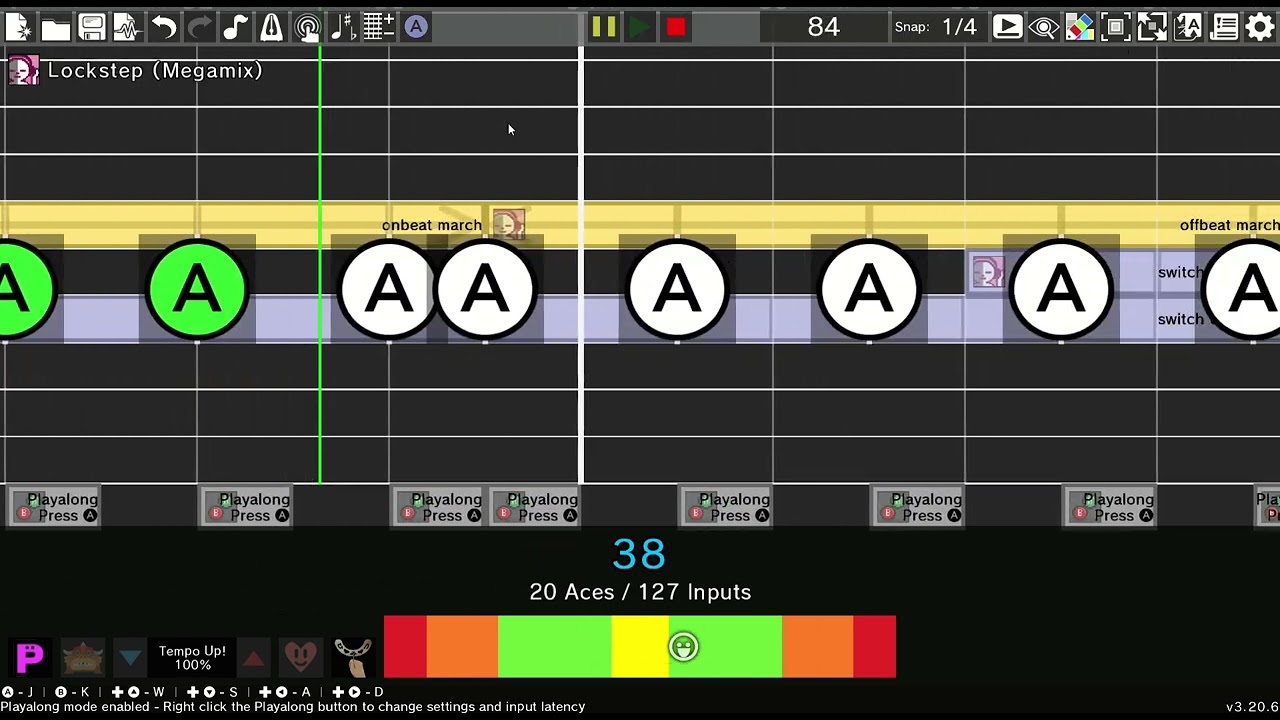Pause playback

604,27
